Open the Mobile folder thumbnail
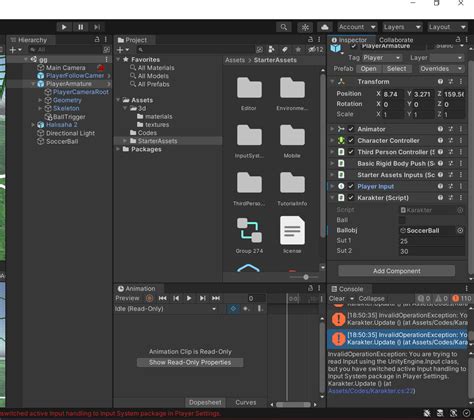The width and height of the screenshot is (474, 420). (292, 135)
